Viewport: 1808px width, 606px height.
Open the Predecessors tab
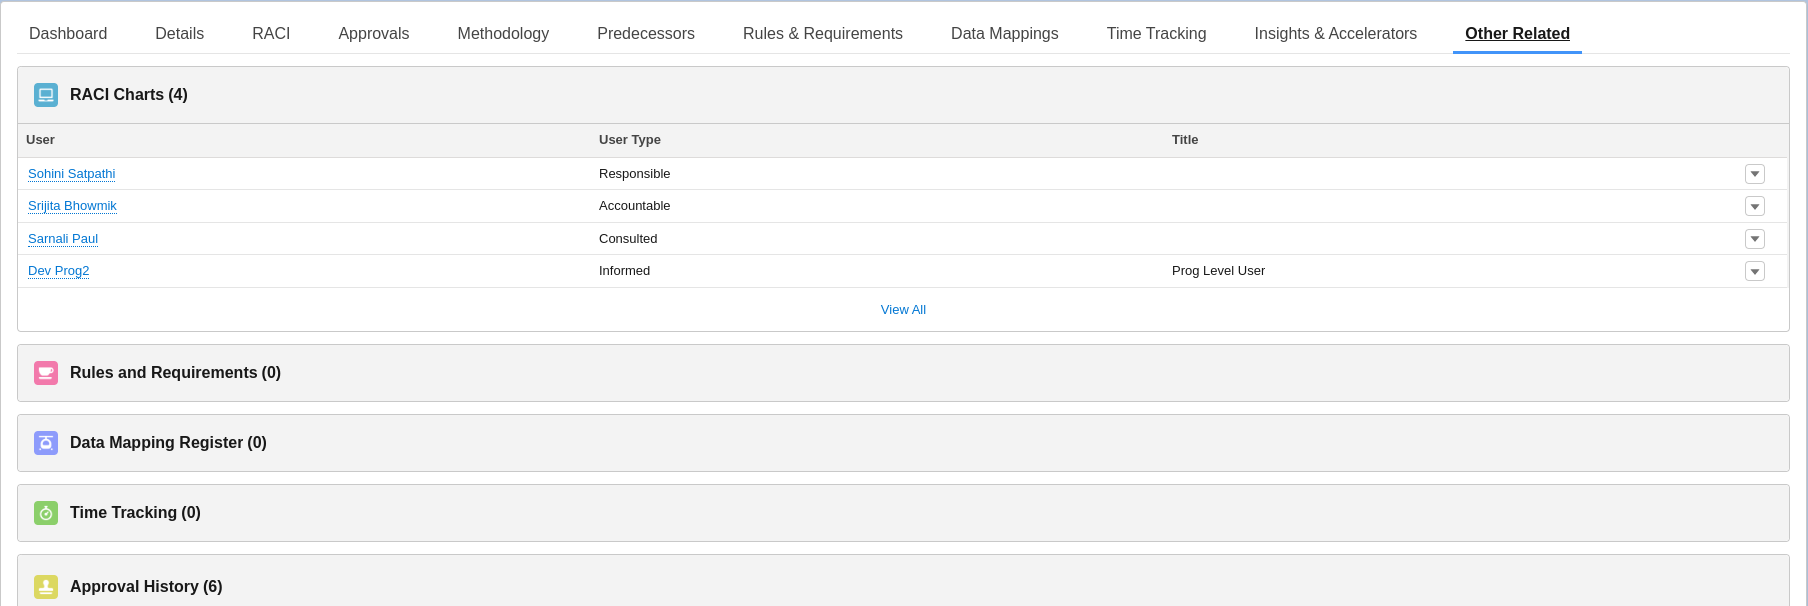[646, 34]
